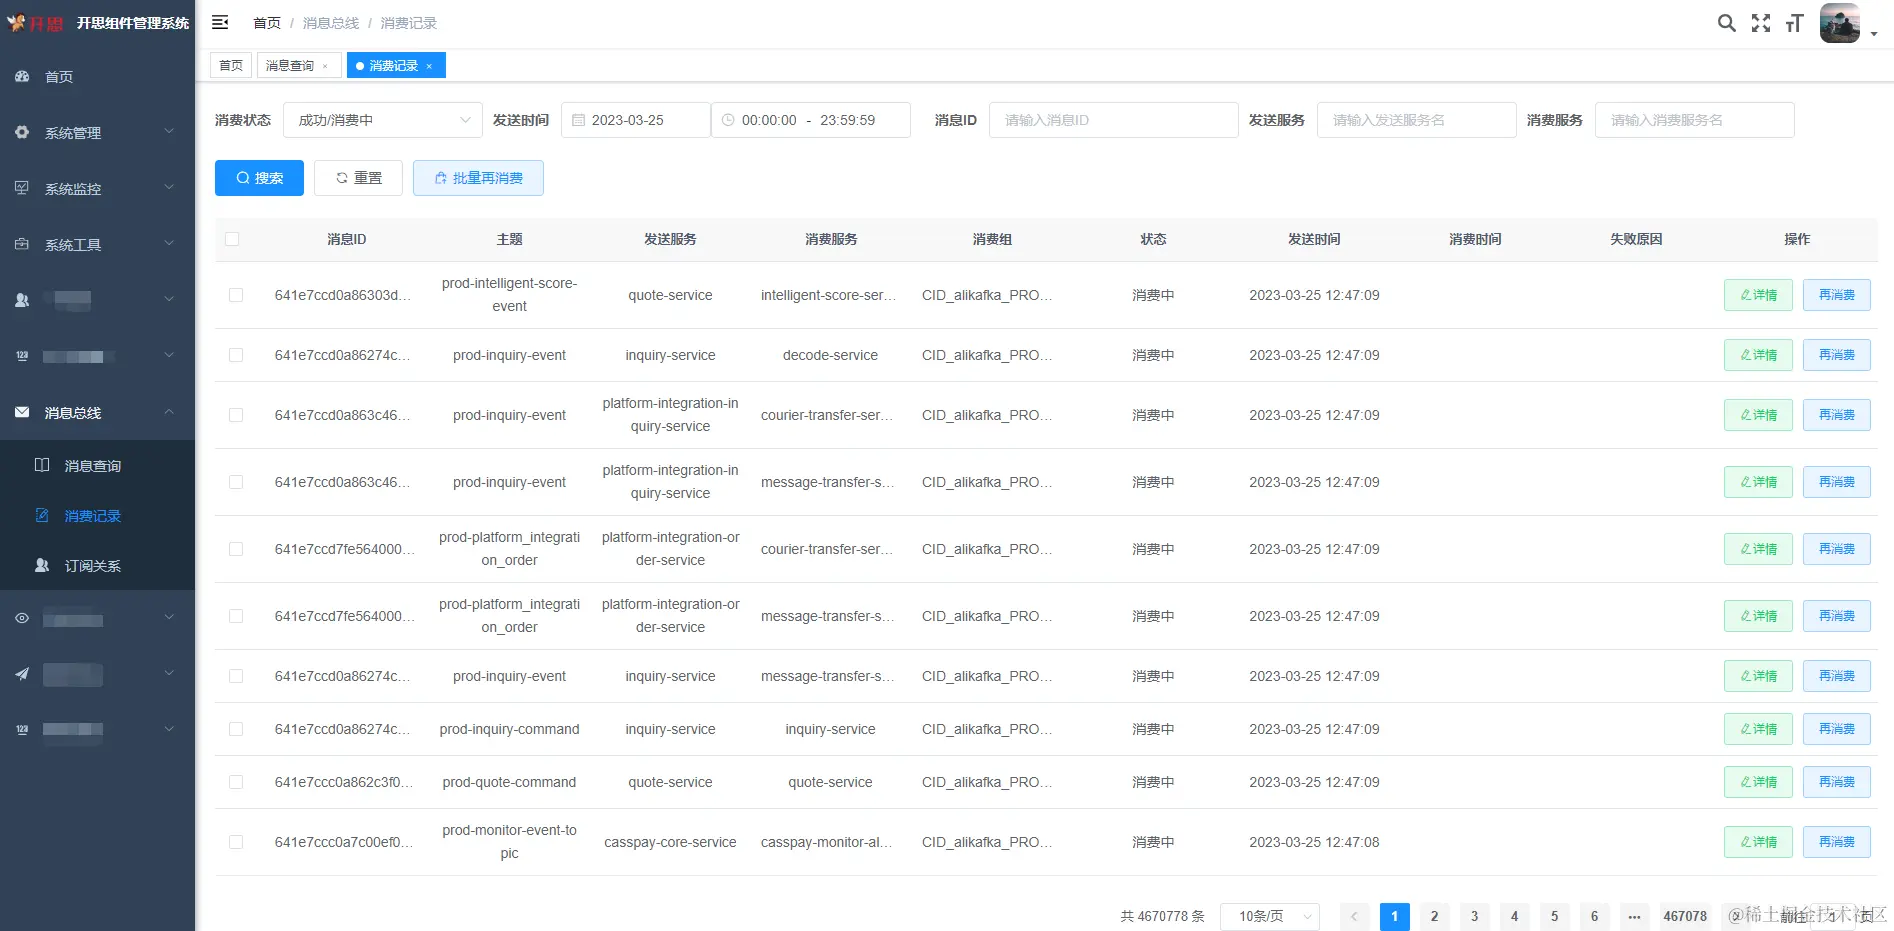This screenshot has height=931, width=1894.
Task: Expand the 系统监控 menu
Action: point(97,188)
